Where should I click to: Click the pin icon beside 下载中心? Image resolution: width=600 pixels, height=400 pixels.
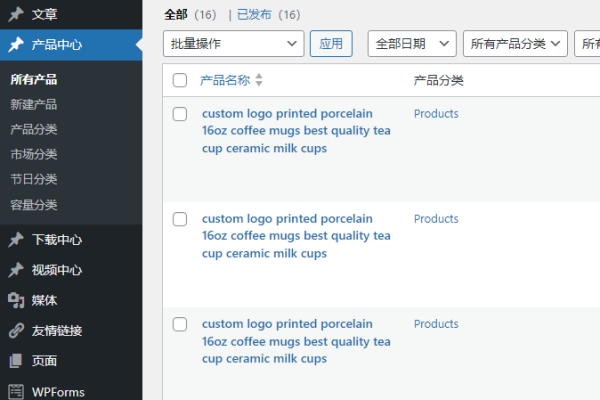click(16, 240)
